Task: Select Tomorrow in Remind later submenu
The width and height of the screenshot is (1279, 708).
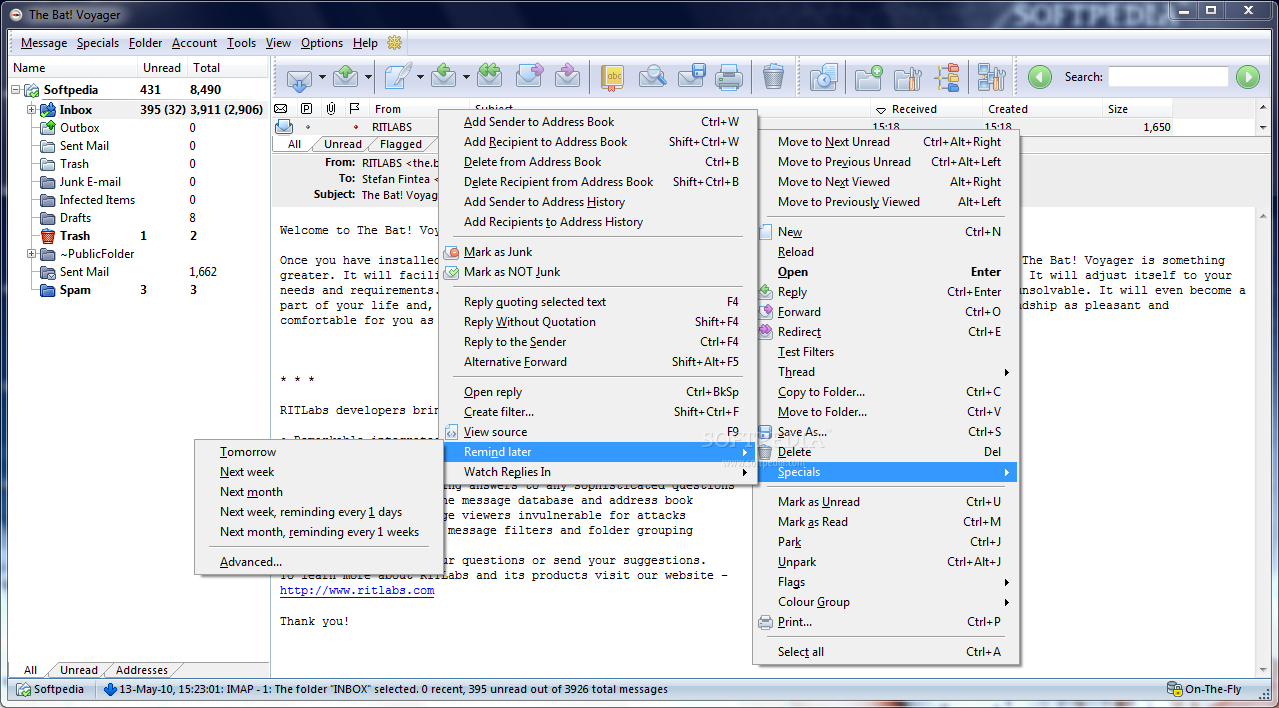Action: tap(319, 452)
